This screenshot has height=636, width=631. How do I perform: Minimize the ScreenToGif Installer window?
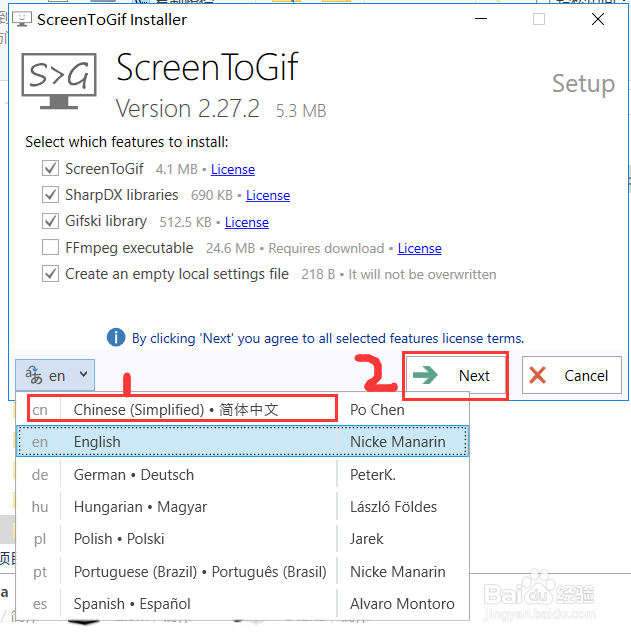pos(481,19)
